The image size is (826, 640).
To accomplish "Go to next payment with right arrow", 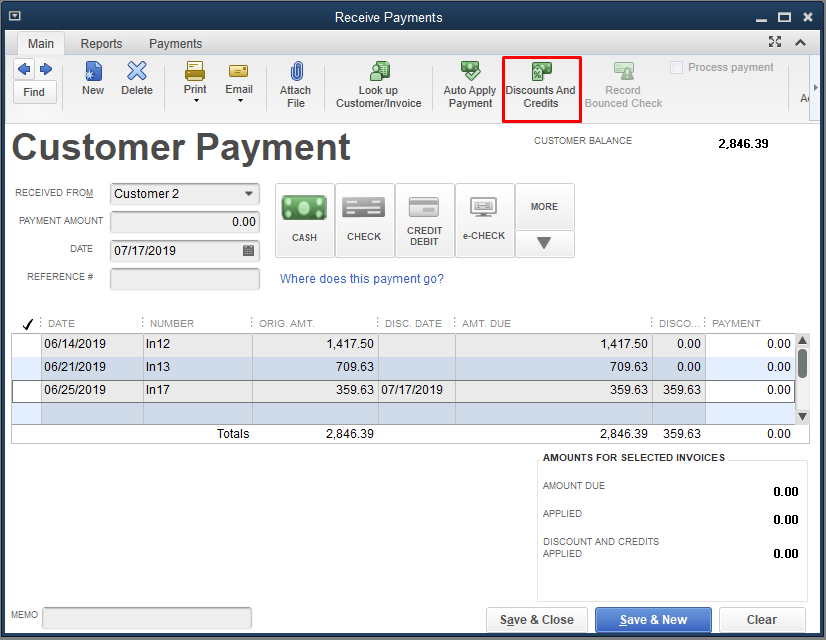I will (x=46, y=69).
